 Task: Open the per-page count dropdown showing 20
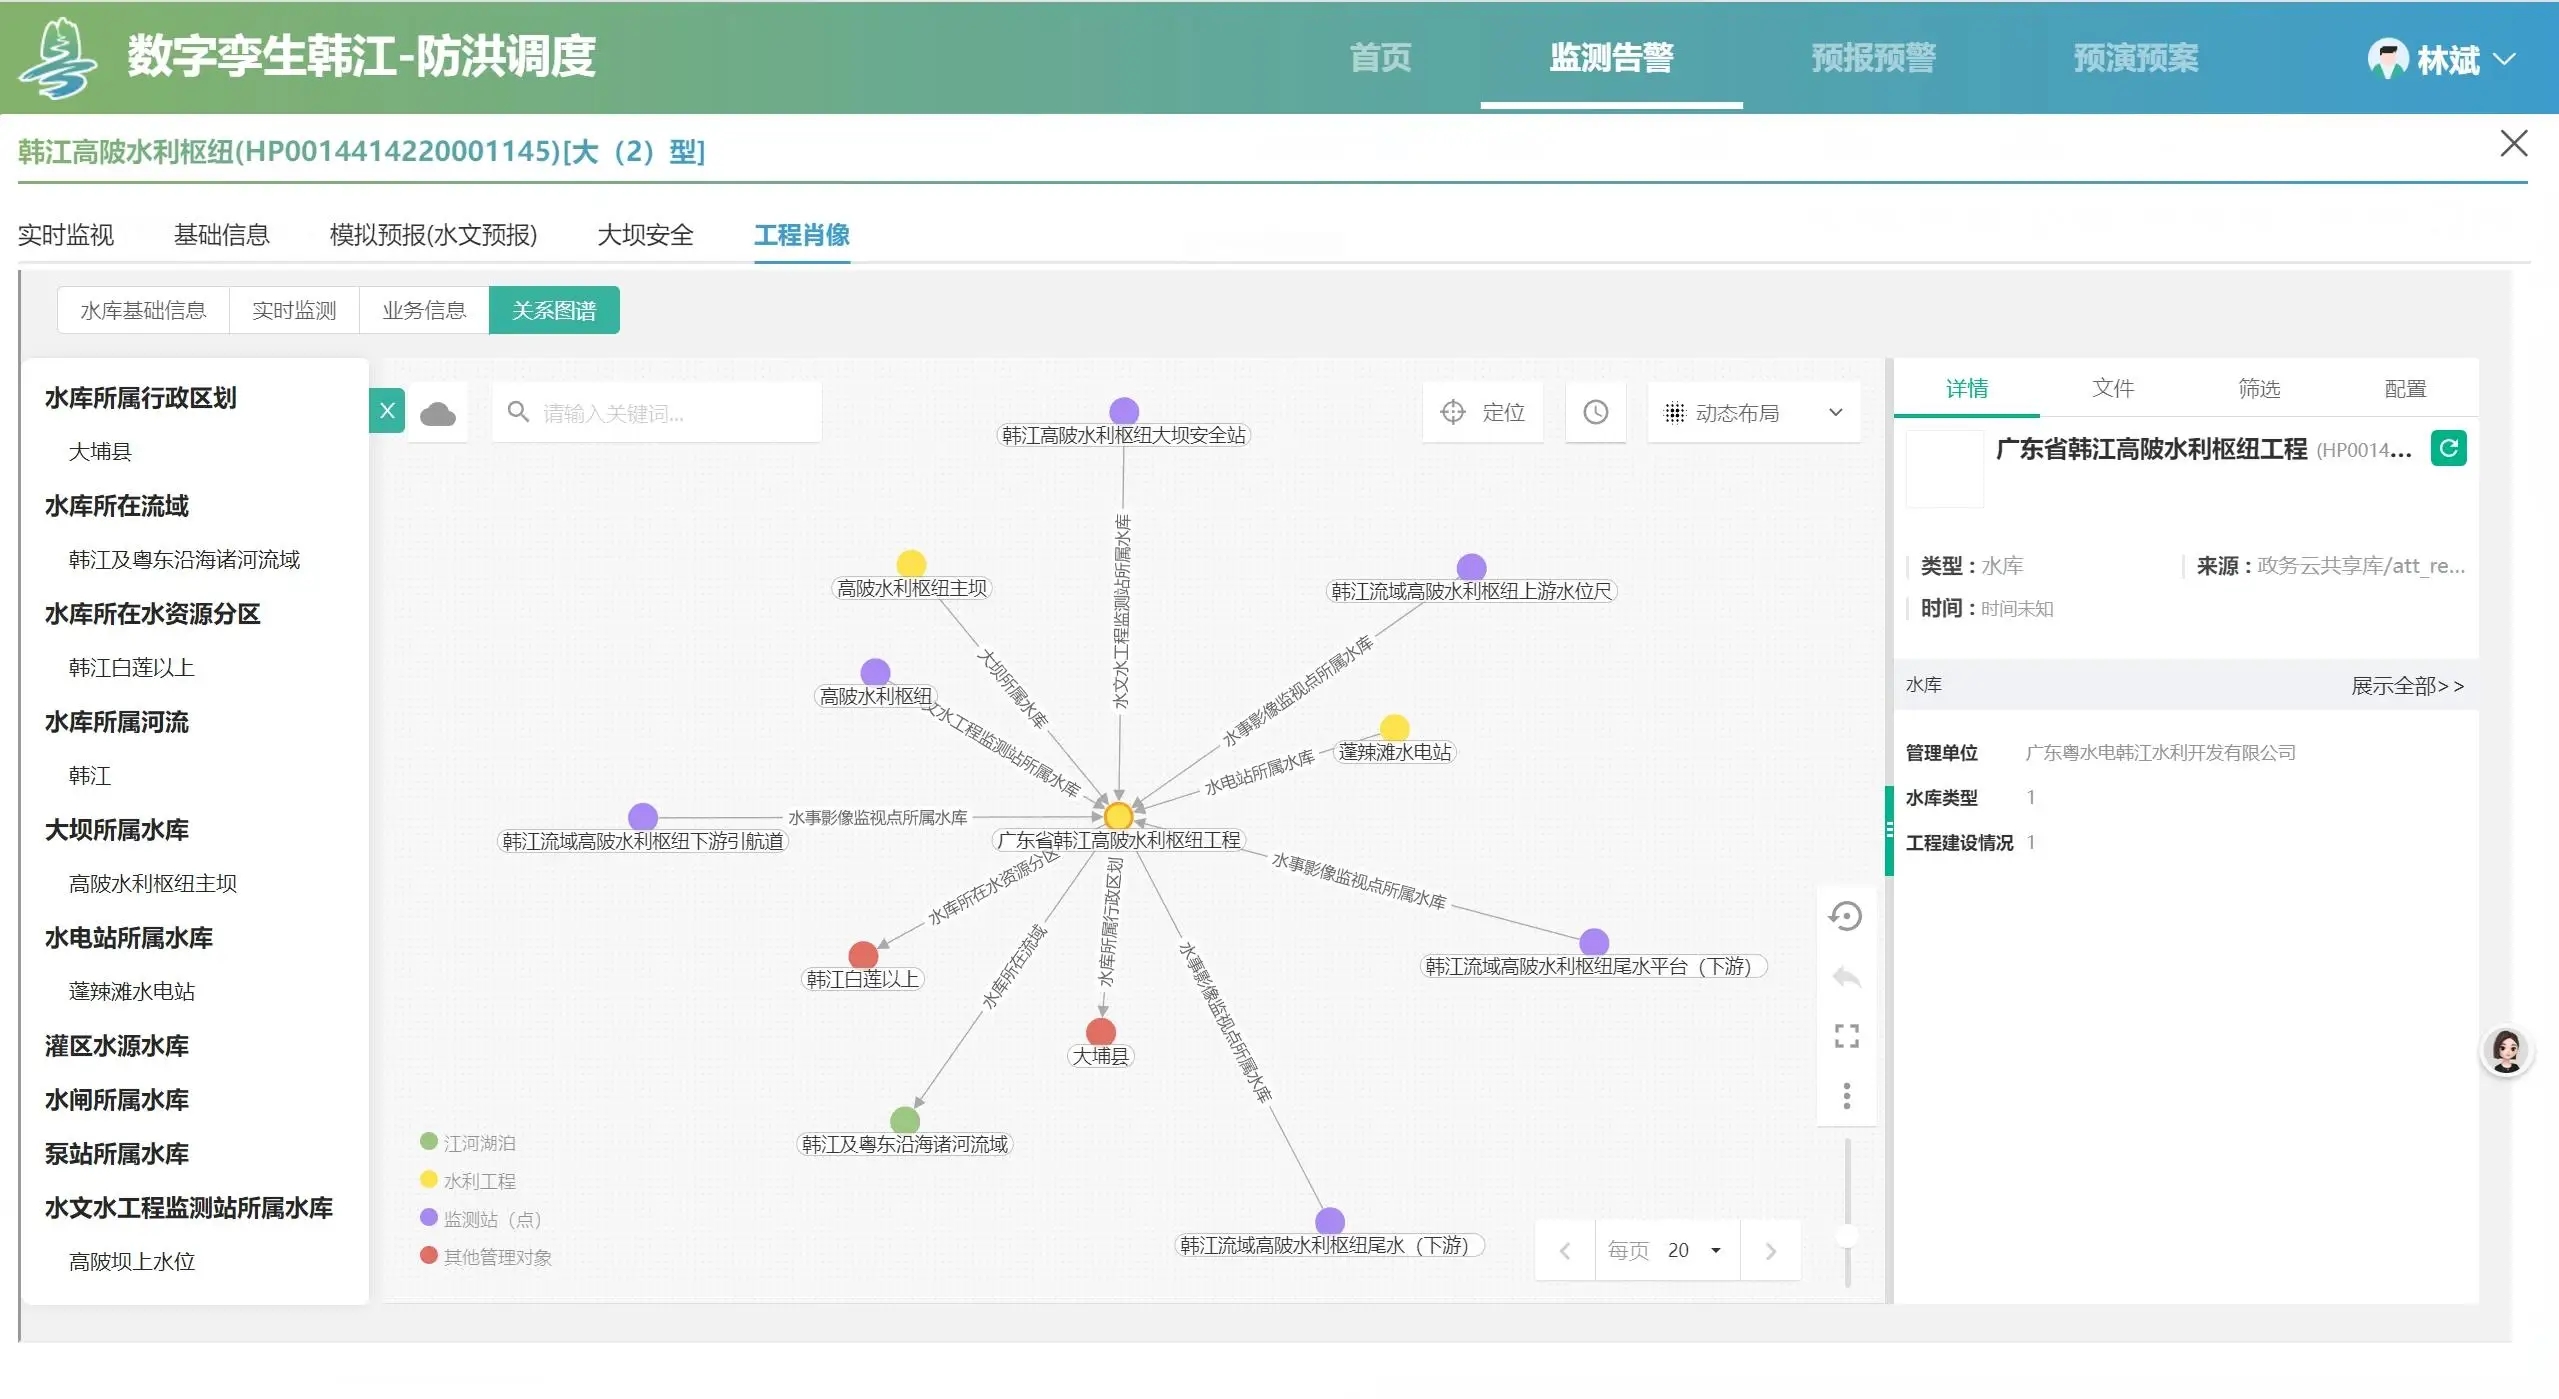pyautogui.click(x=1694, y=1250)
